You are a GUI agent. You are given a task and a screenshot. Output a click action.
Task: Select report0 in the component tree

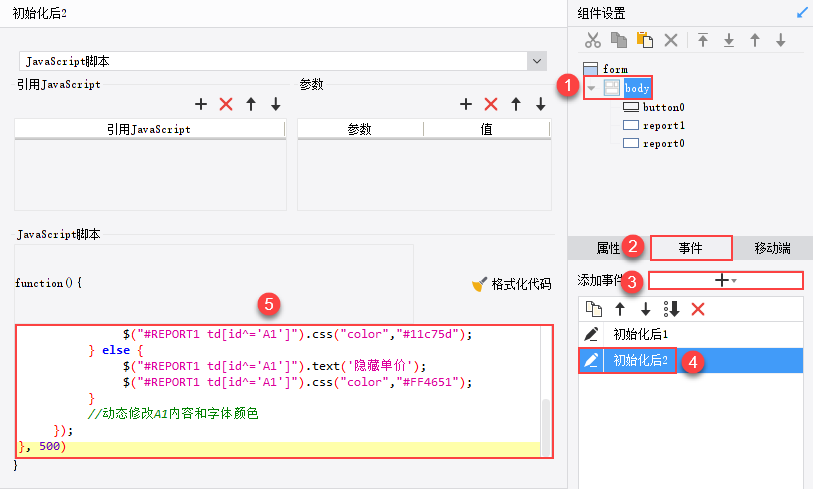pyautogui.click(x=664, y=143)
